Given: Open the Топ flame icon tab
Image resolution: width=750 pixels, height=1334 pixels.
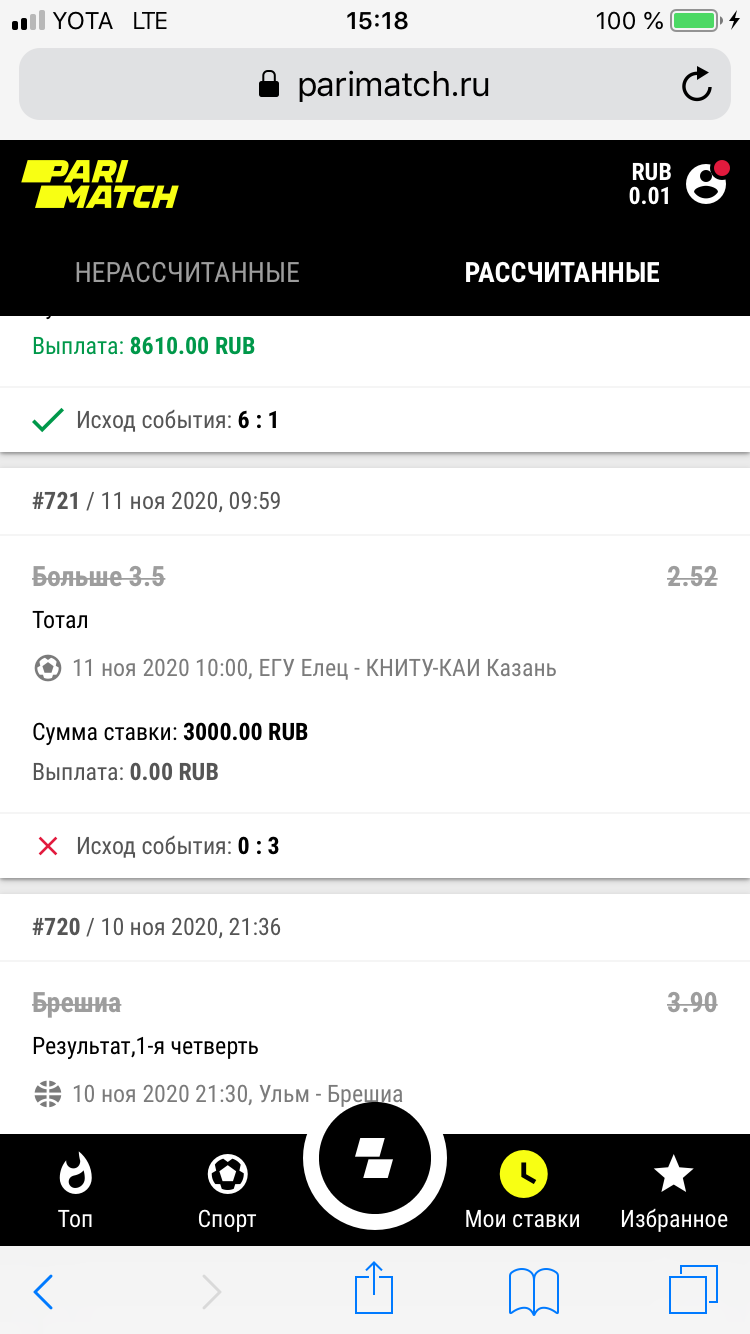Looking at the screenshot, I should pyautogui.click(x=75, y=1190).
